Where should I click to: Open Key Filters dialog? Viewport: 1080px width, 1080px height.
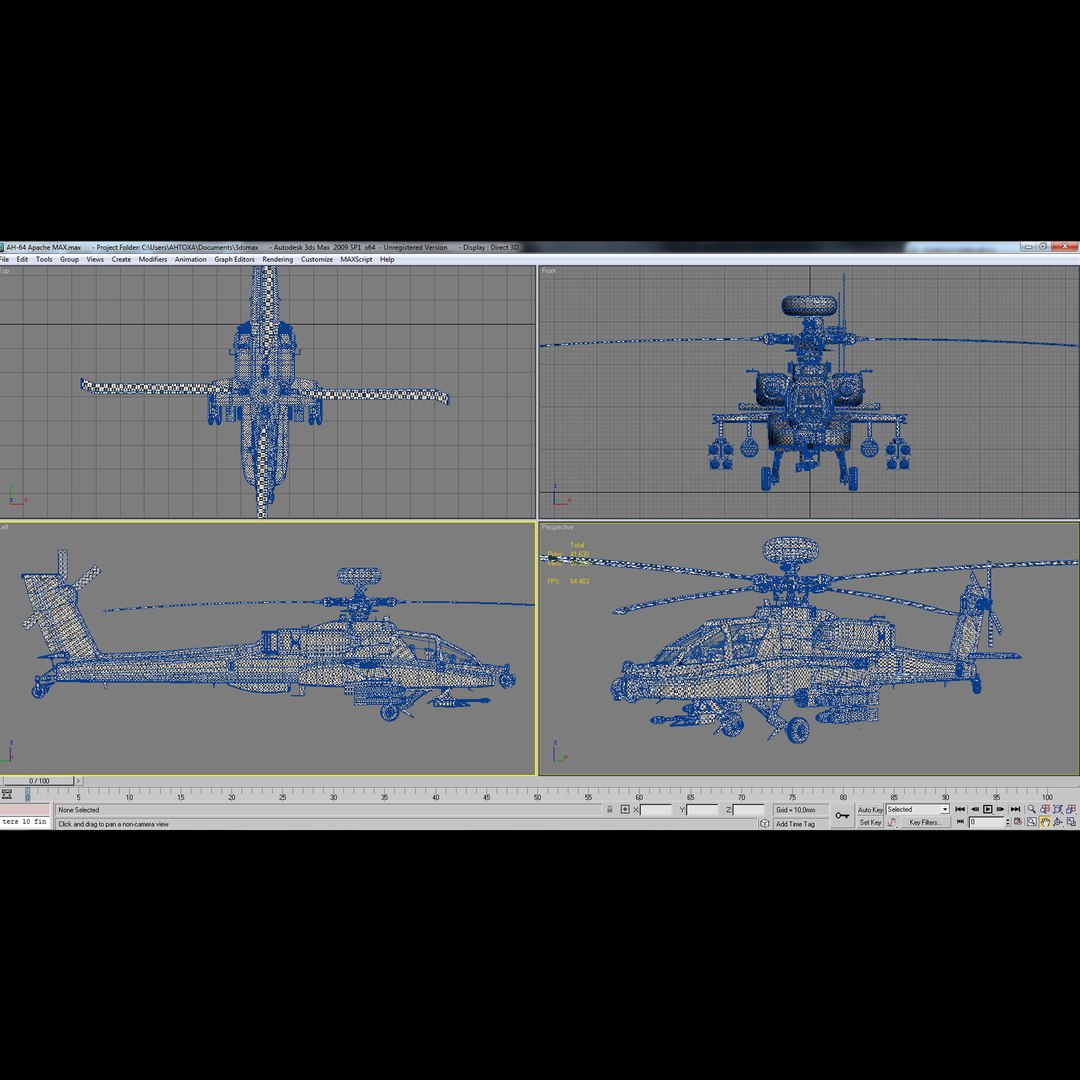pyautogui.click(x=925, y=822)
